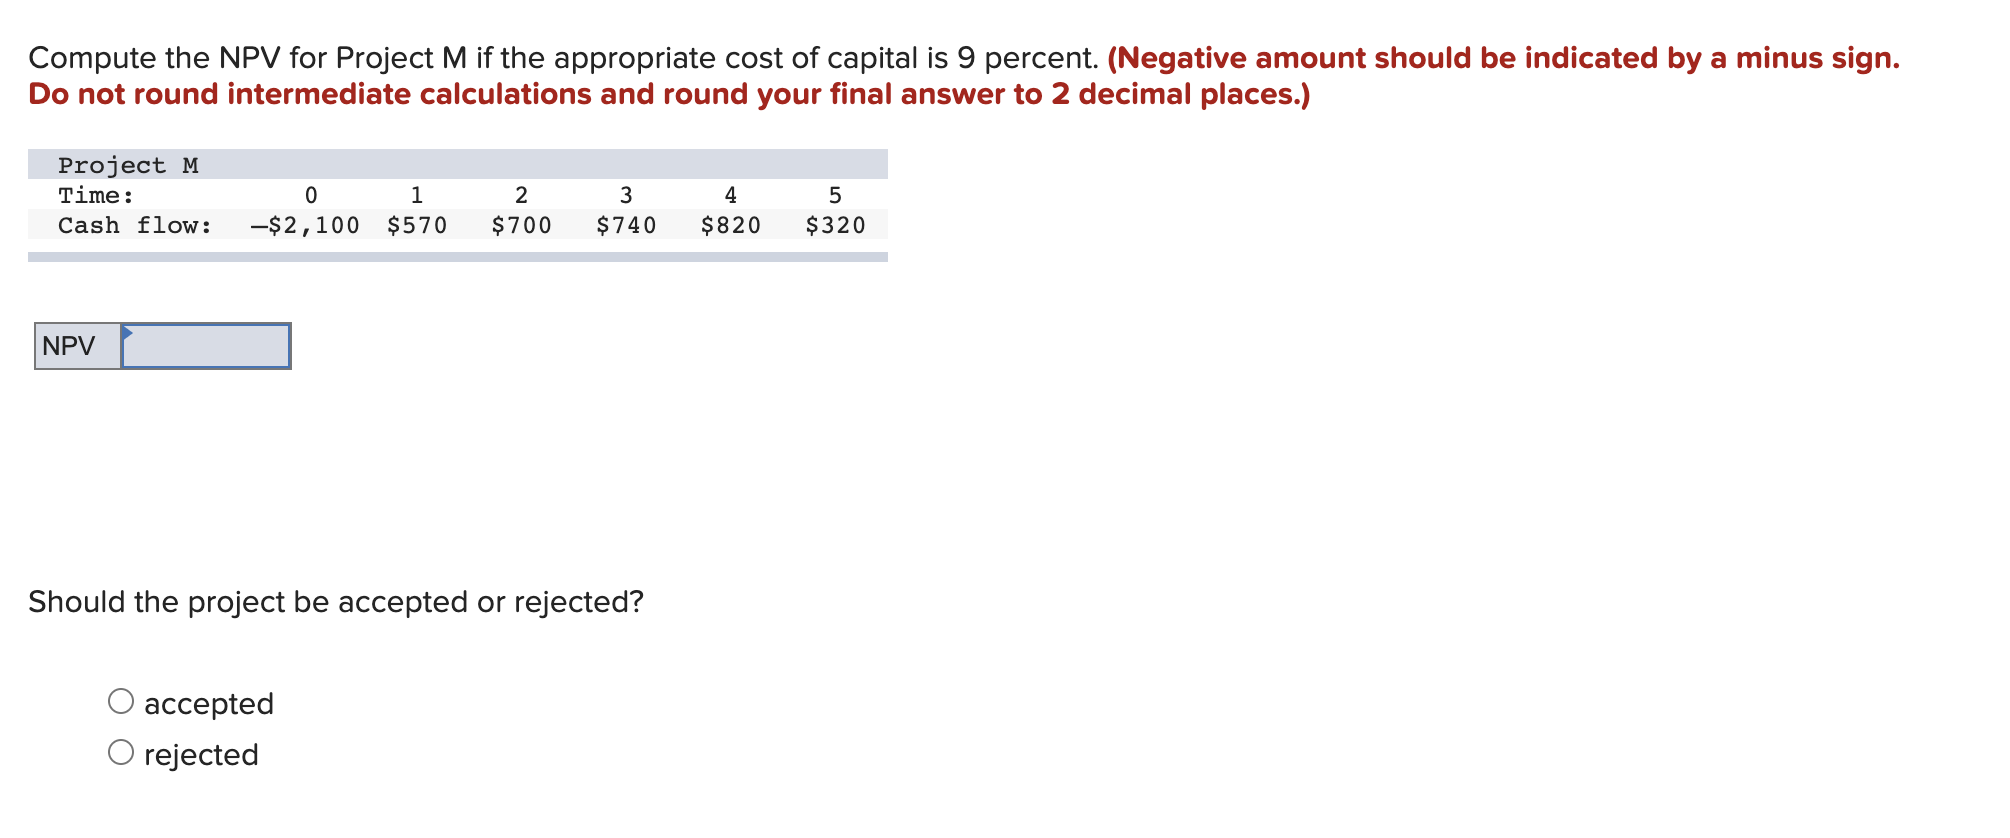
Task: Select the rejected radio button
Action: [121, 752]
